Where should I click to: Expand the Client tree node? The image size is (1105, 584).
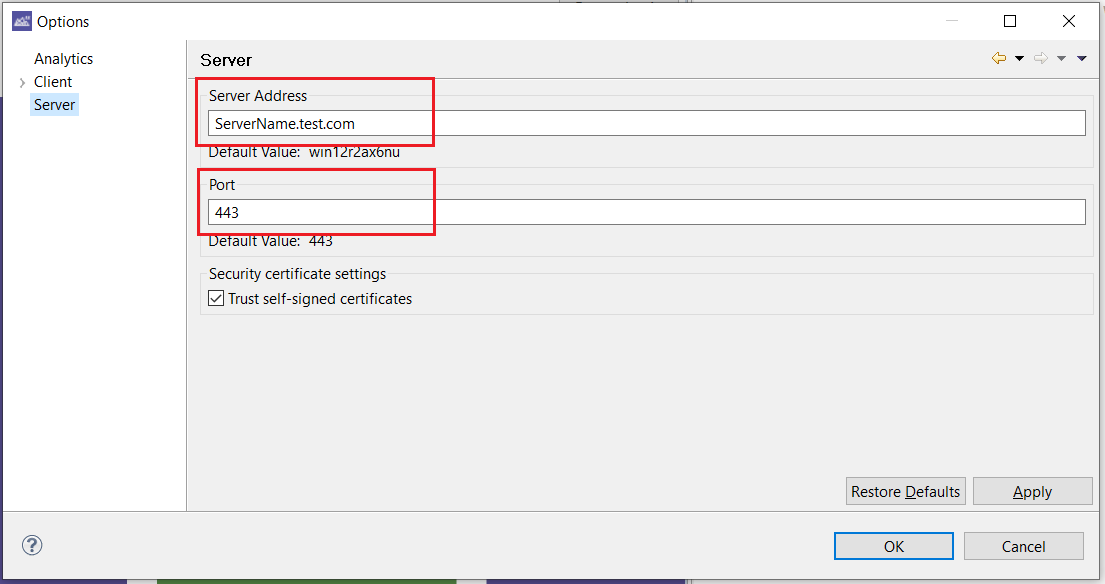[x=21, y=81]
